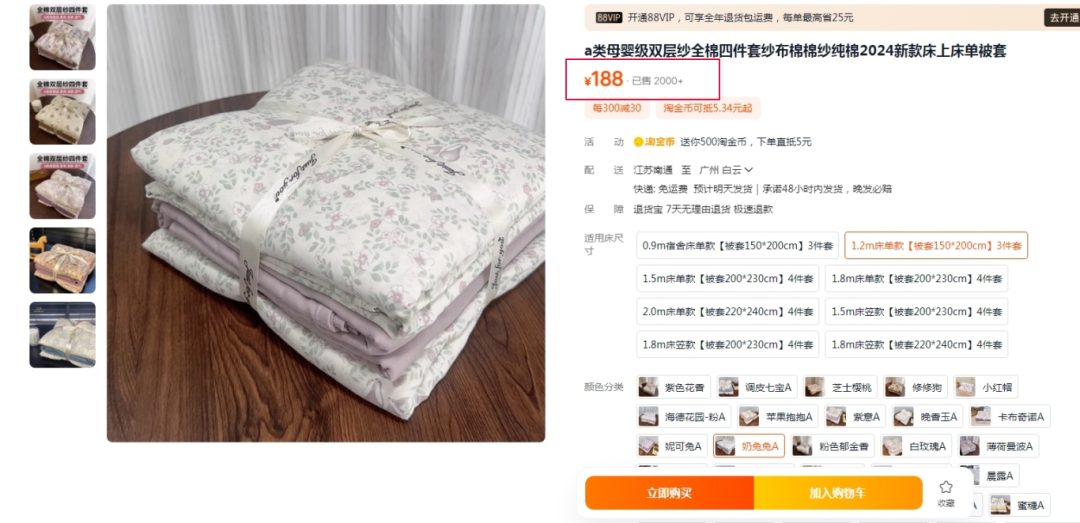Select 2.0m床单款 被套220*240cm option
The width and height of the screenshot is (1080, 523).
pos(728,311)
